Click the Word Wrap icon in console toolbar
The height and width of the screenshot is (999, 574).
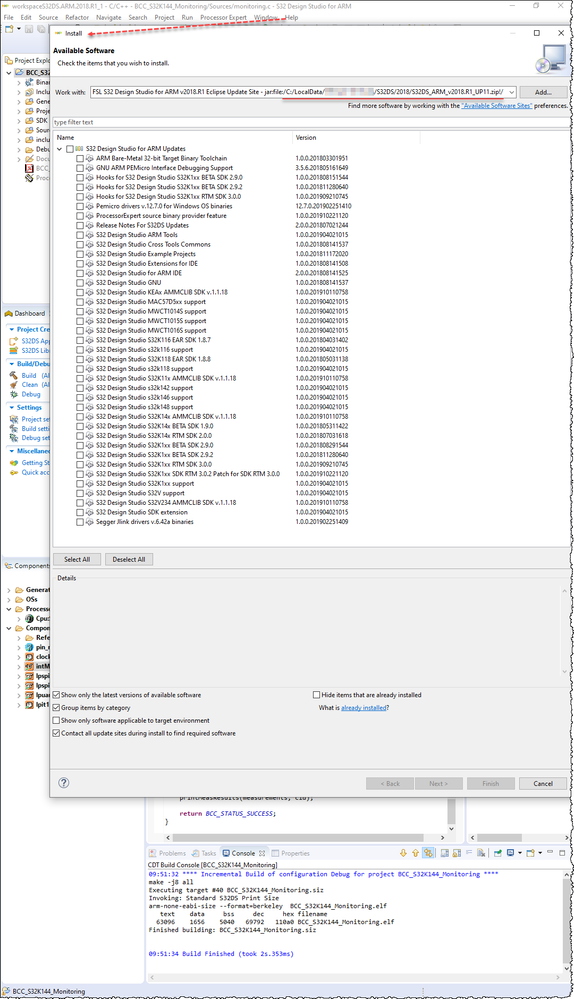[468, 852]
